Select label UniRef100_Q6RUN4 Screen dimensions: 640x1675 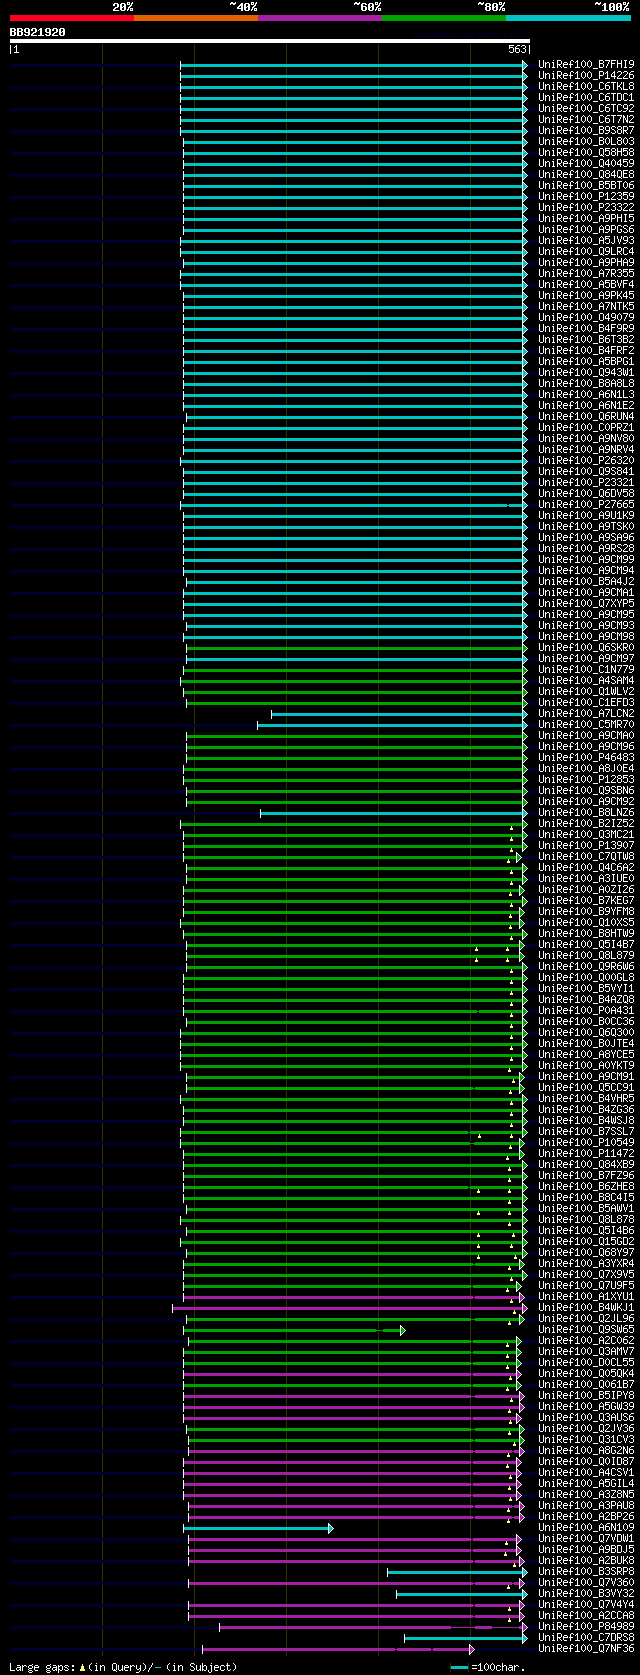click(x=586, y=416)
